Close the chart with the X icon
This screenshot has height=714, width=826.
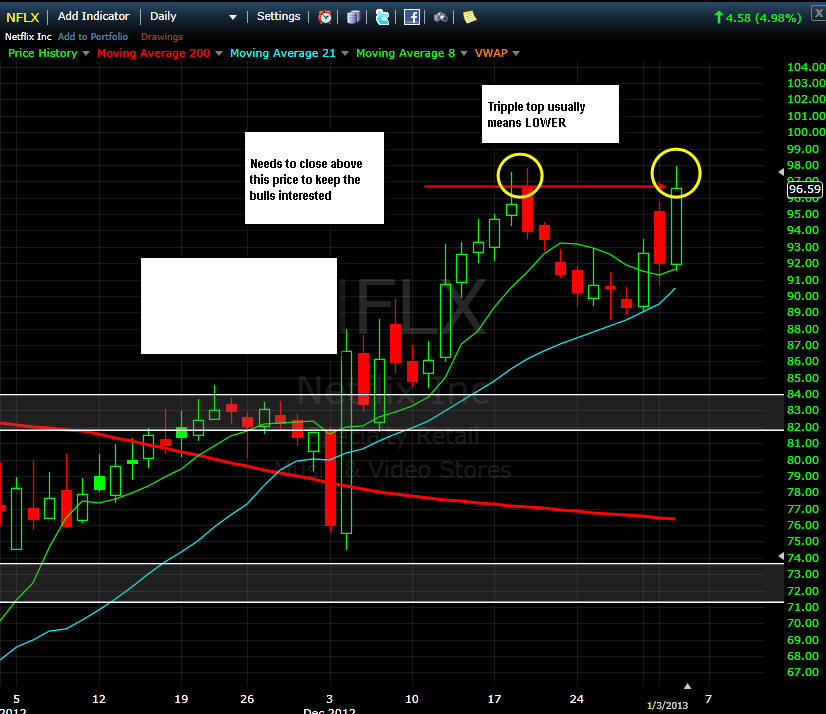point(819,15)
